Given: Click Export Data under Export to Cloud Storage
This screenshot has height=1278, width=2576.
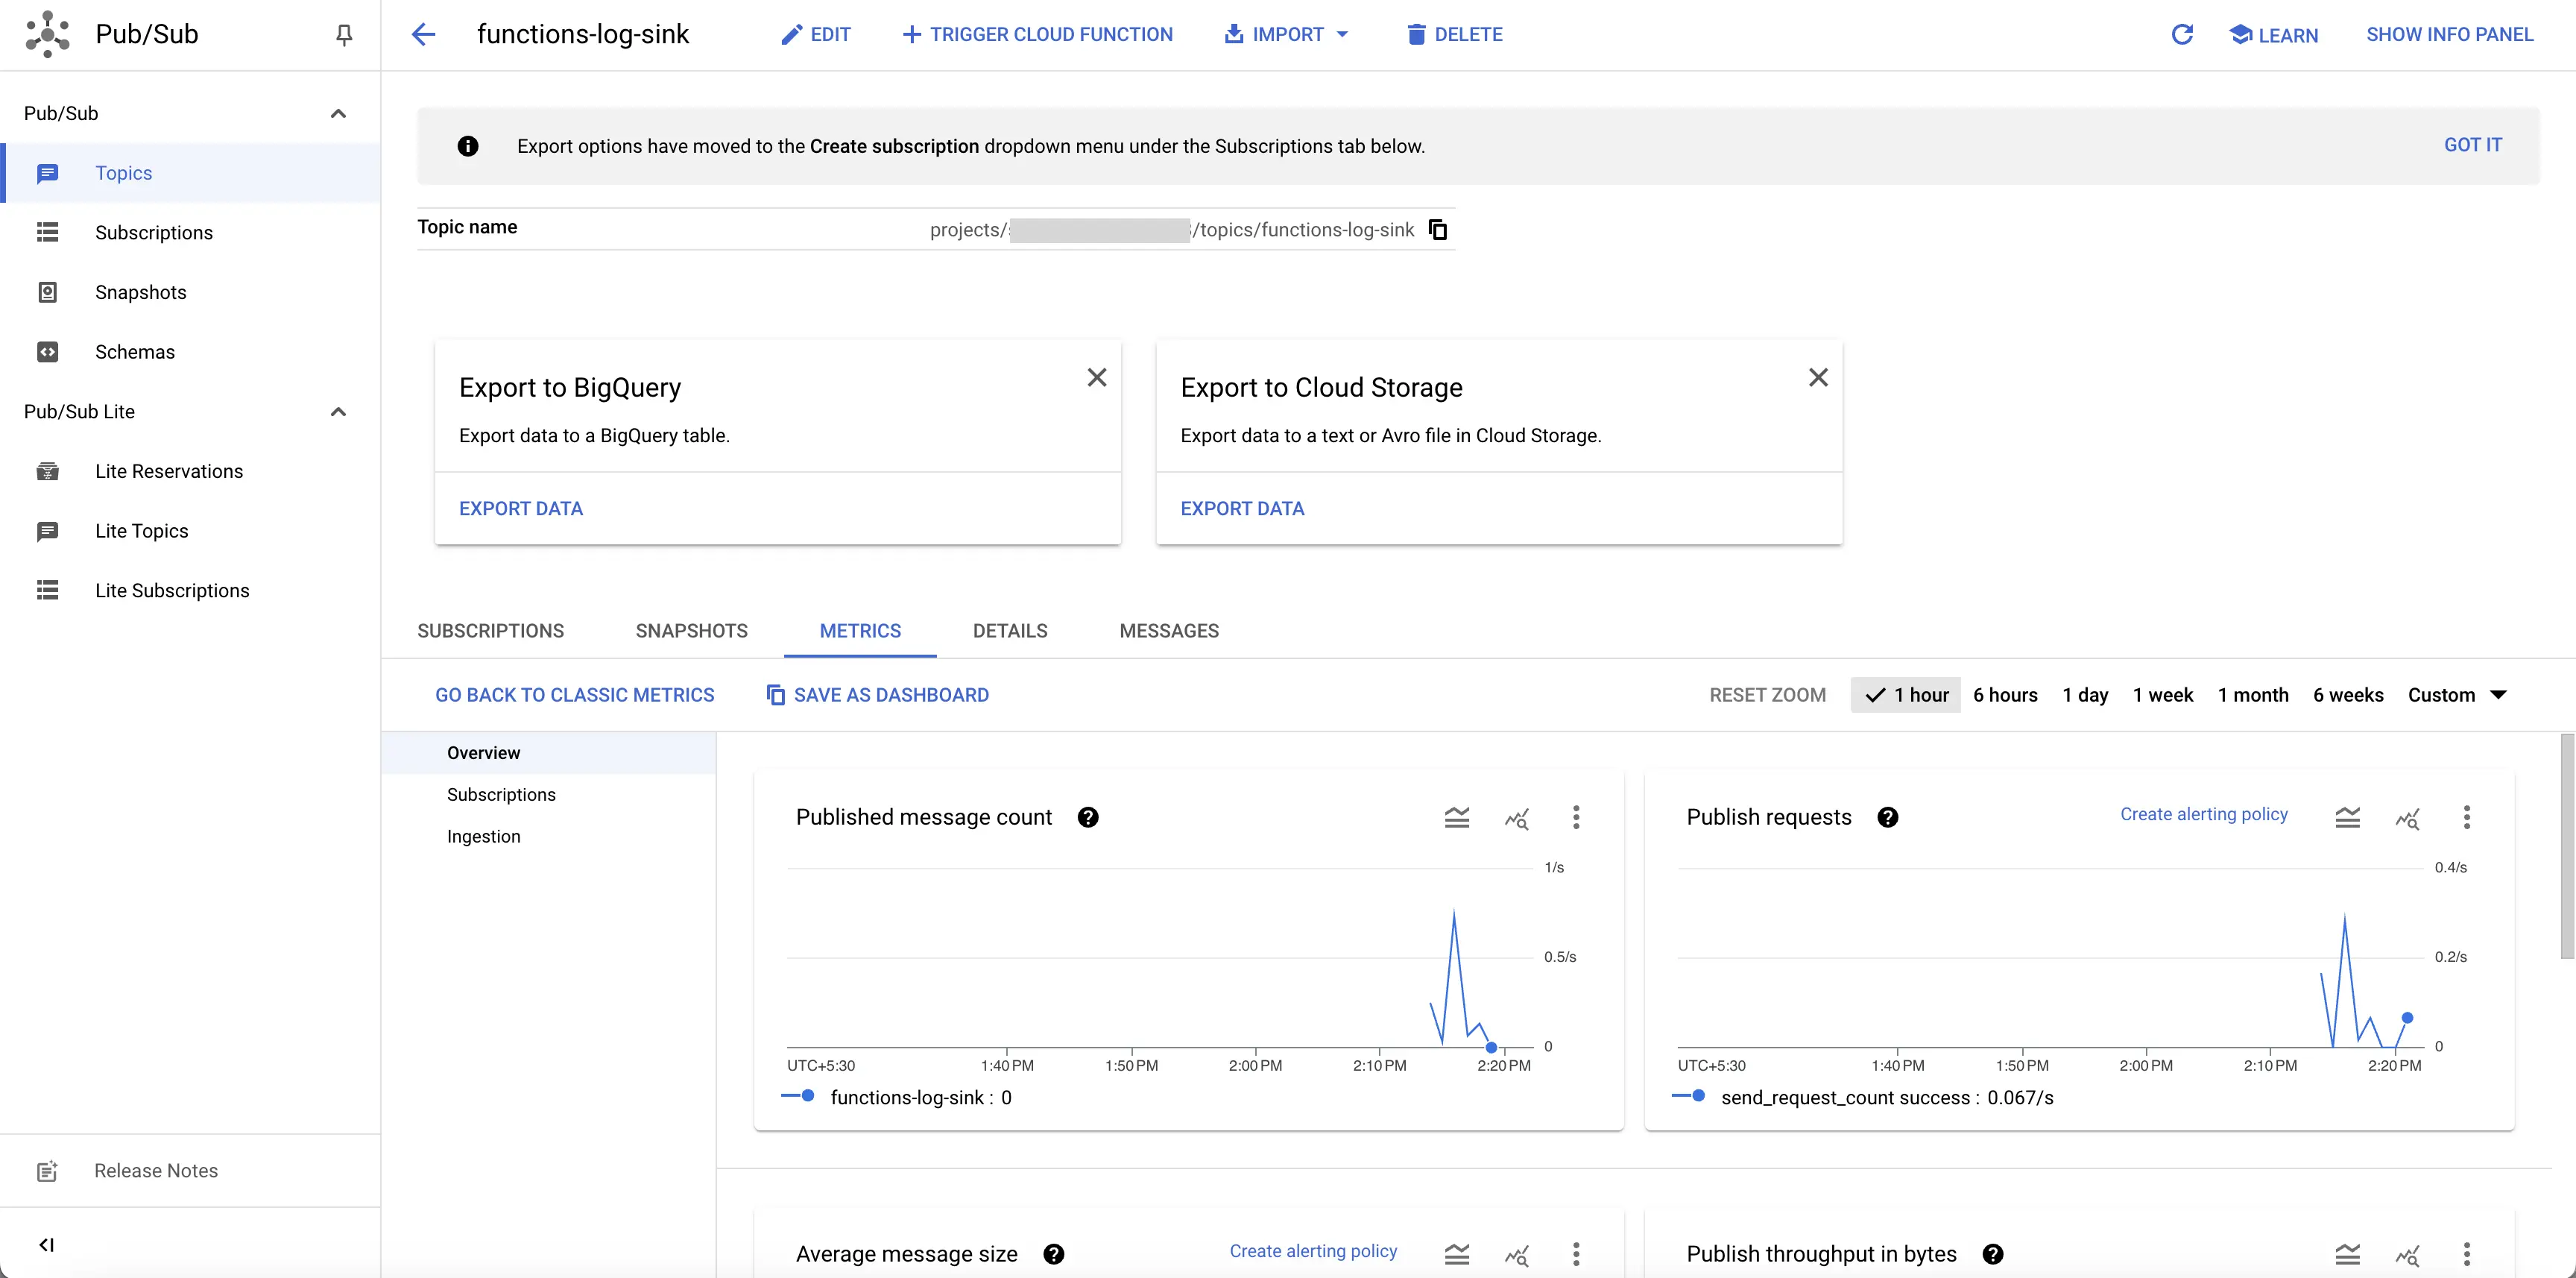Looking at the screenshot, I should [1242, 508].
